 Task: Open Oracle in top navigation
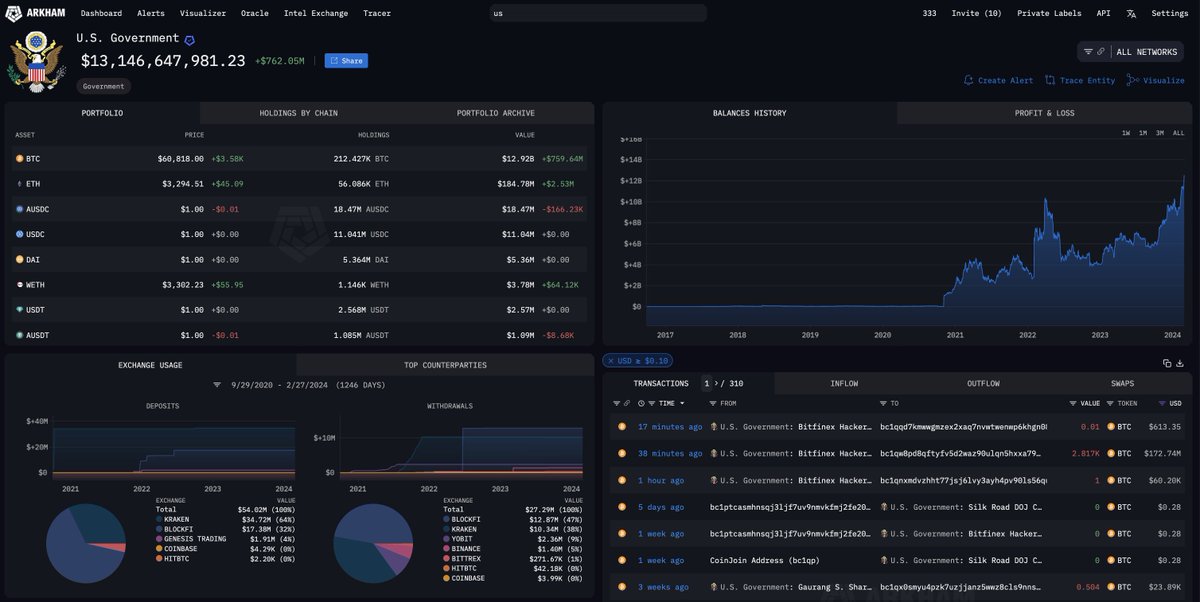click(255, 13)
